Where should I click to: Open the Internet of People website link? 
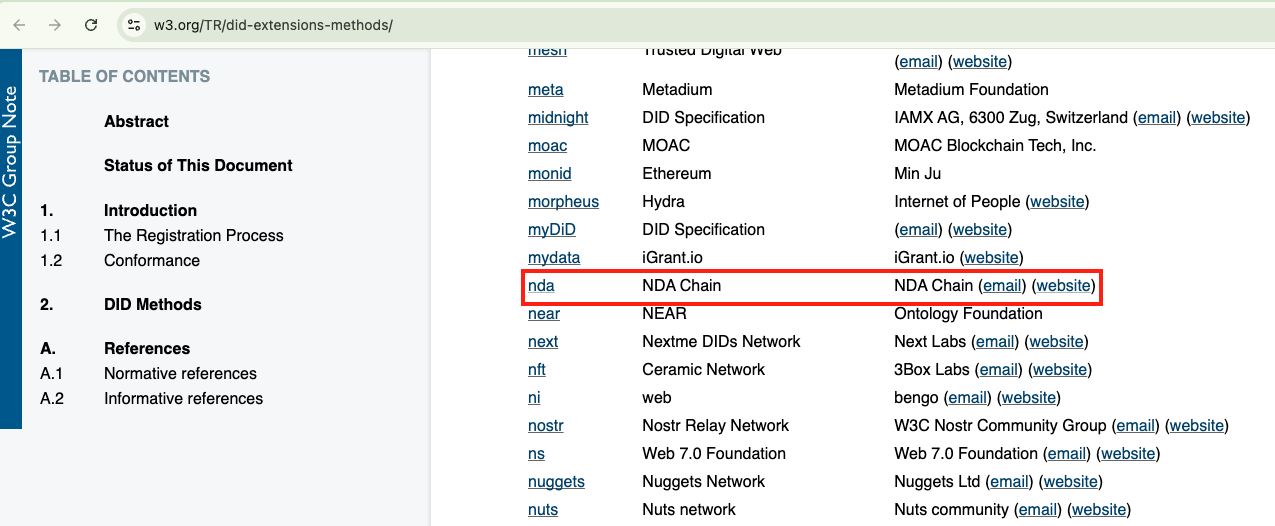point(1057,201)
